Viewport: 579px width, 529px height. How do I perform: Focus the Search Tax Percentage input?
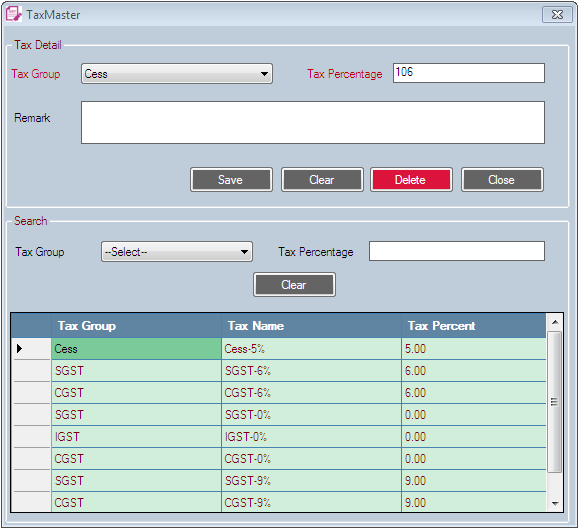(x=457, y=251)
